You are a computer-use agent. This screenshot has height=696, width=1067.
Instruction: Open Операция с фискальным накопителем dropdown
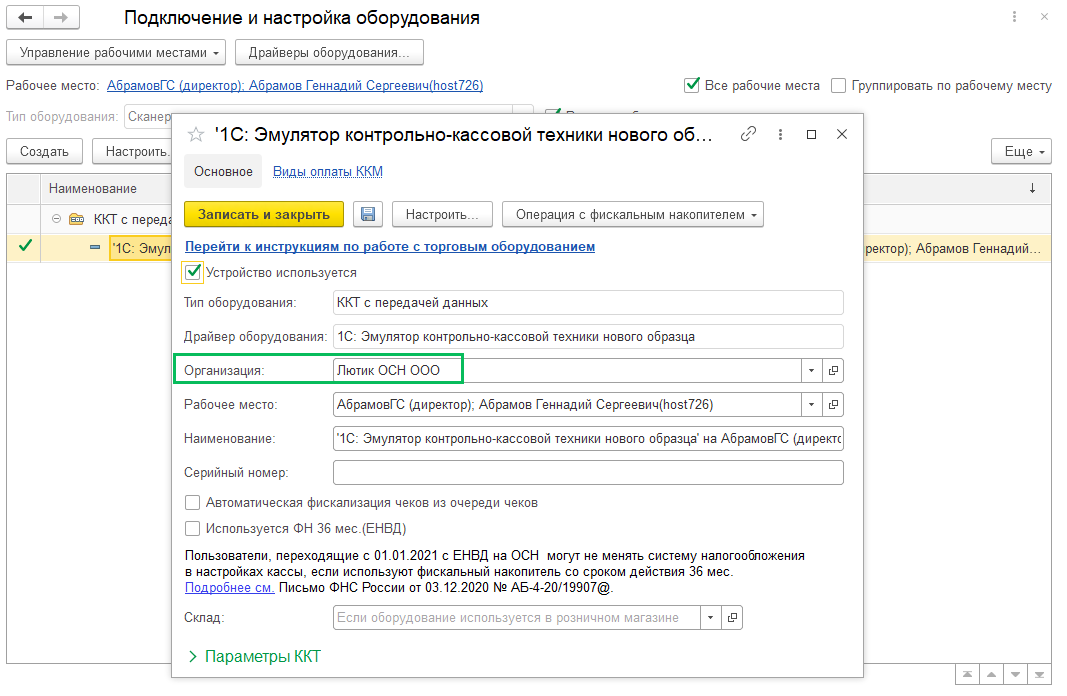coord(632,214)
